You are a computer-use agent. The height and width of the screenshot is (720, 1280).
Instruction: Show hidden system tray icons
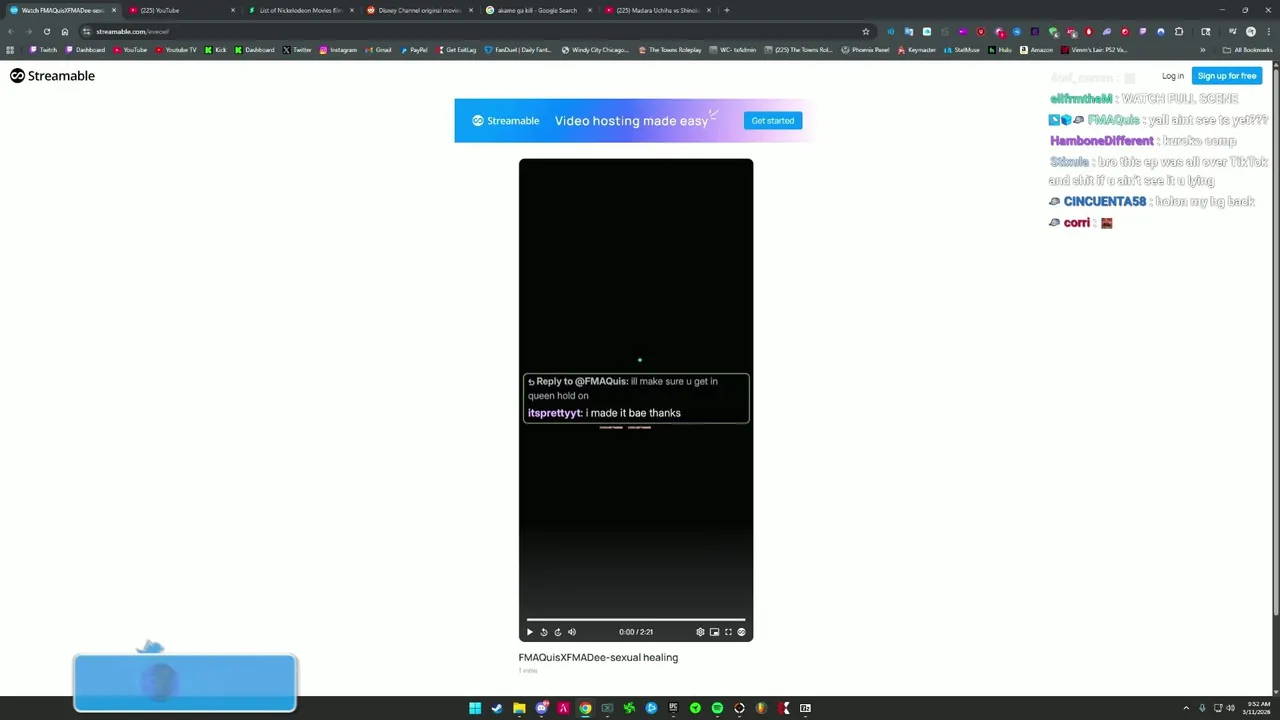coord(1186,708)
